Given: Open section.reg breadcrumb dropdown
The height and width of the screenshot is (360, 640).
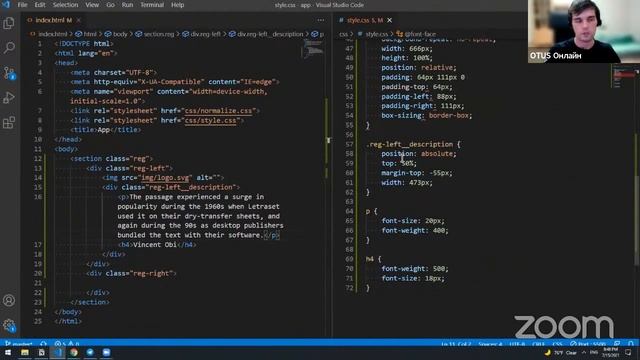Looking at the screenshot, I should point(155,34).
